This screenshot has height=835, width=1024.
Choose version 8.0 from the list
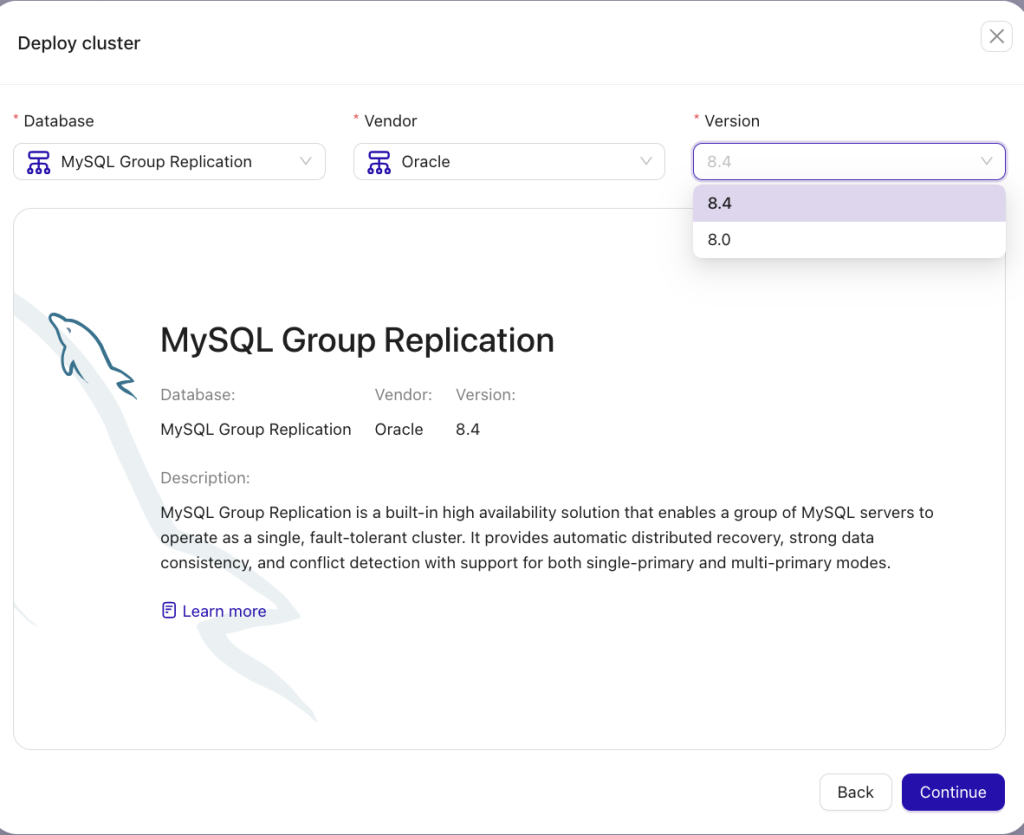[720, 240]
